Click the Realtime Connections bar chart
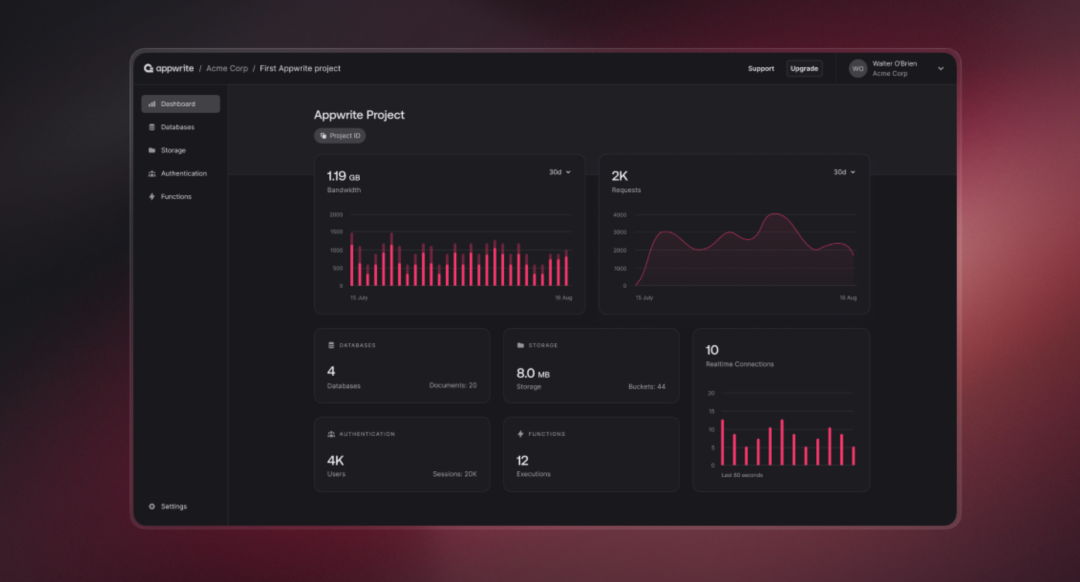1080x582 pixels. (x=782, y=434)
